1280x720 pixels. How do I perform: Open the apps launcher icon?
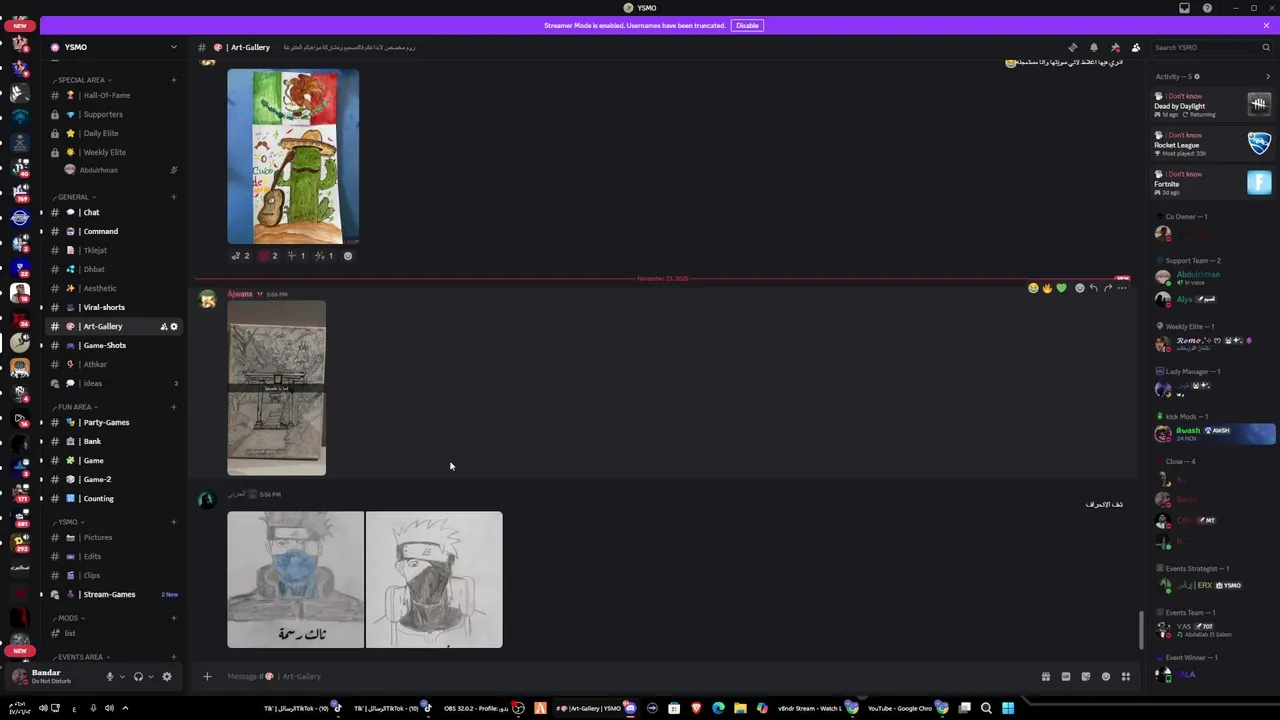point(1126,677)
